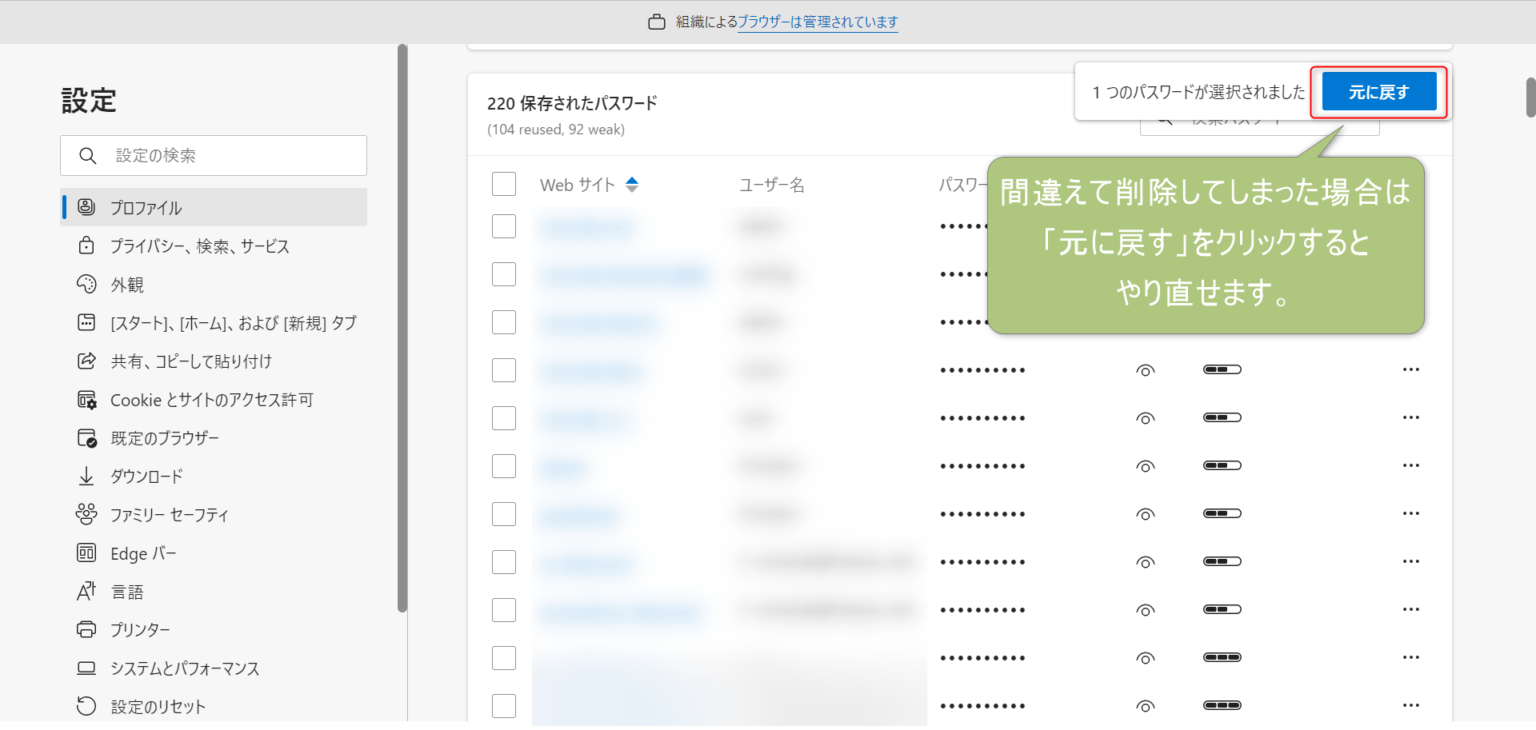This screenshot has height=730, width=1536.
Task: Open sort options on Web サイト column
Action: (631, 184)
